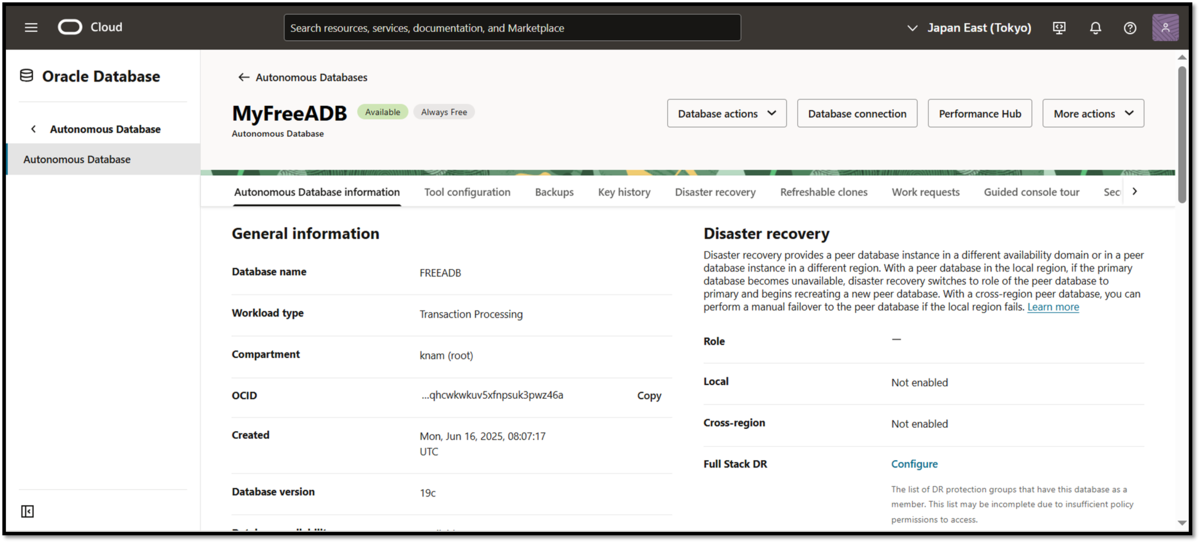This screenshot has width=1200, height=543.
Task: Open the Disaster recovery tab
Action: coord(715,192)
